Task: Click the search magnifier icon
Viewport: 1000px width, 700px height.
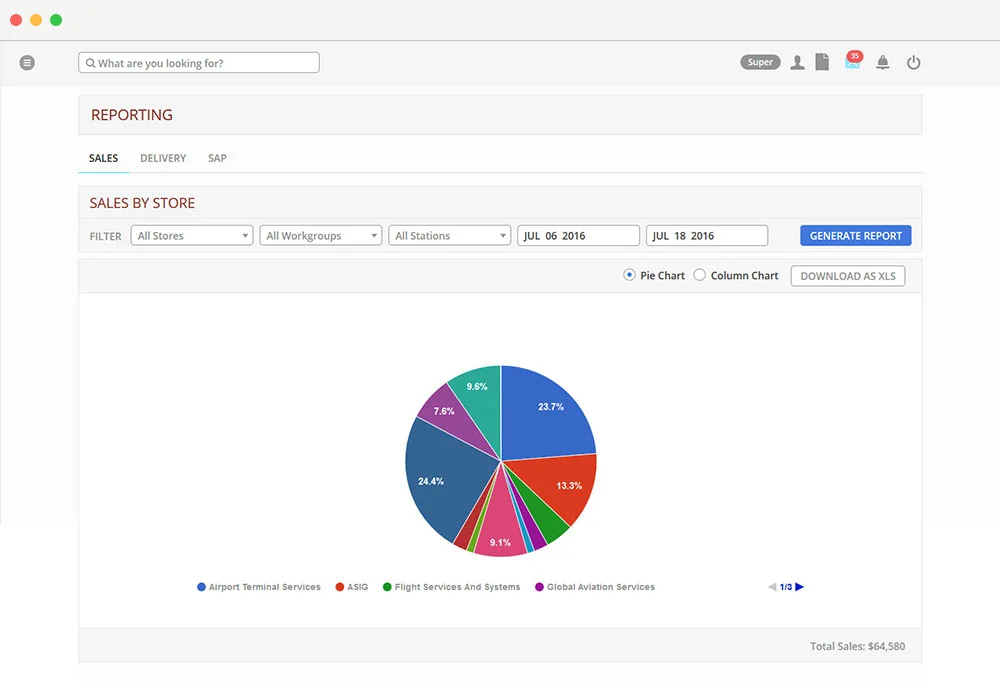Action: pos(90,62)
